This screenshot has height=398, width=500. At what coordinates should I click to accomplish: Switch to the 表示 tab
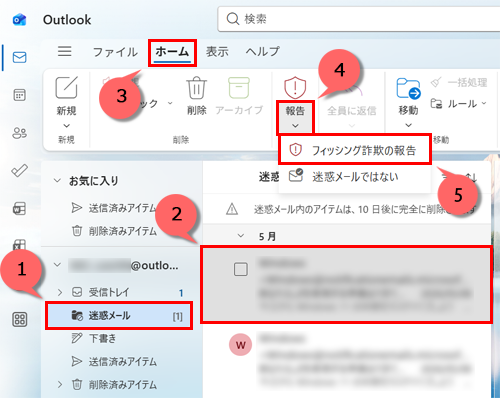217,52
